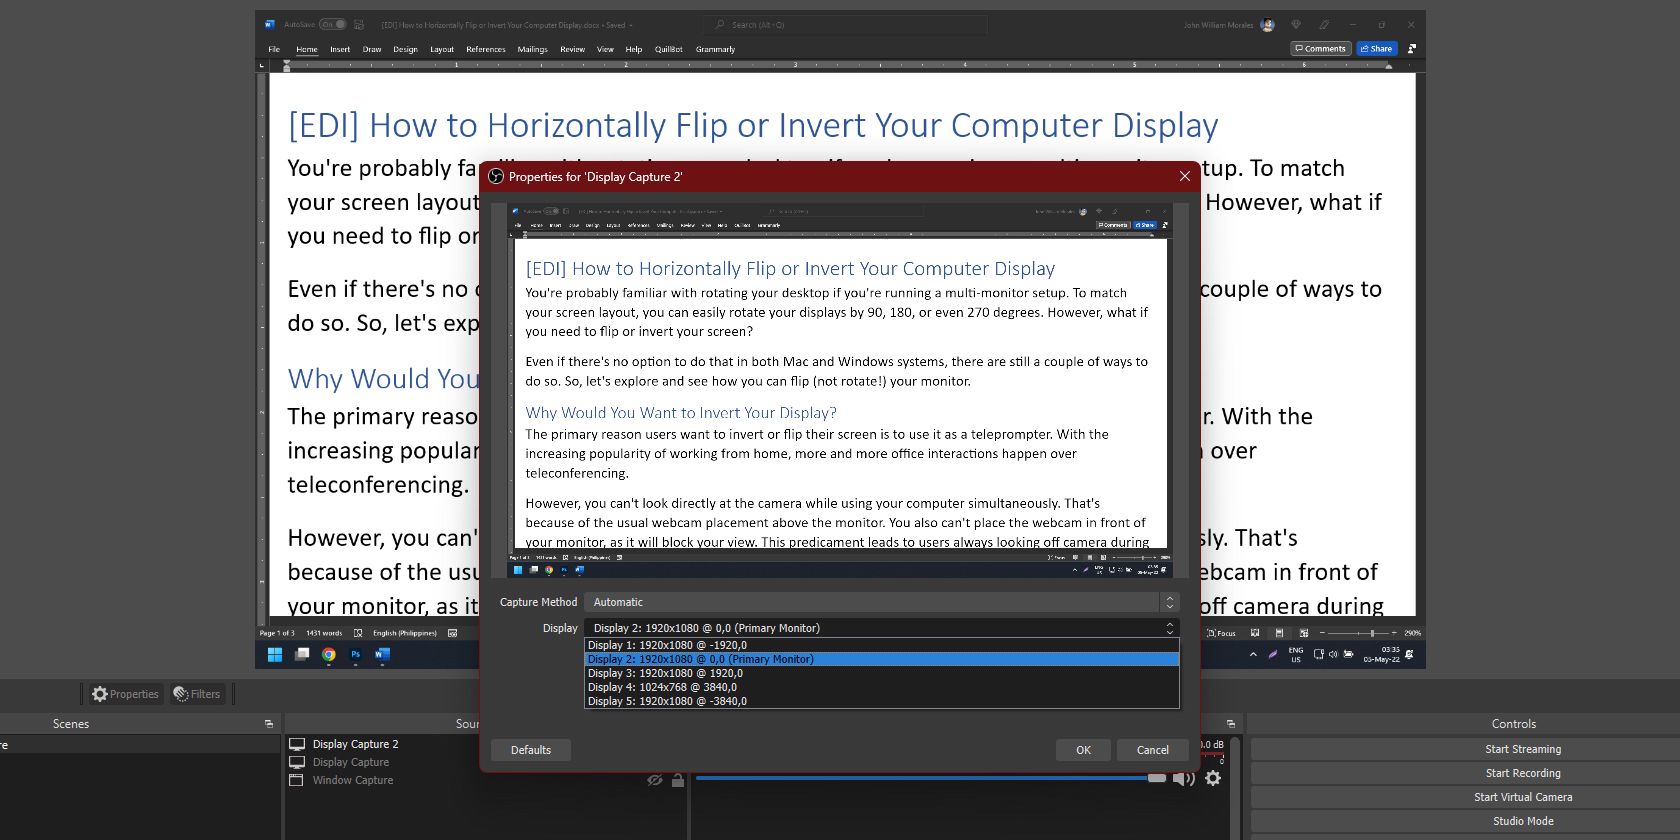Open Word from the taskbar
This screenshot has height=840, width=1680.
(382, 655)
